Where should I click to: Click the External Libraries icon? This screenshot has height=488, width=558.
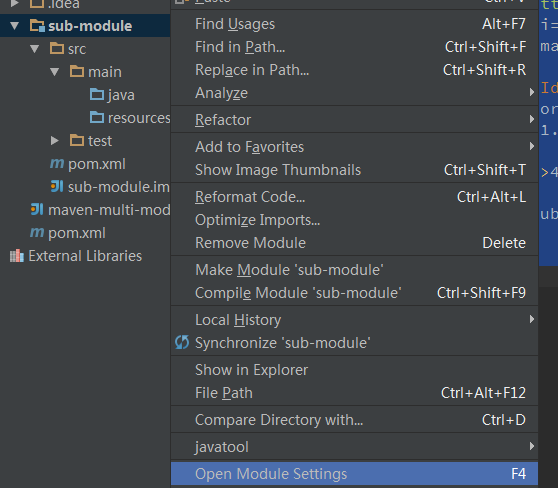[17, 256]
